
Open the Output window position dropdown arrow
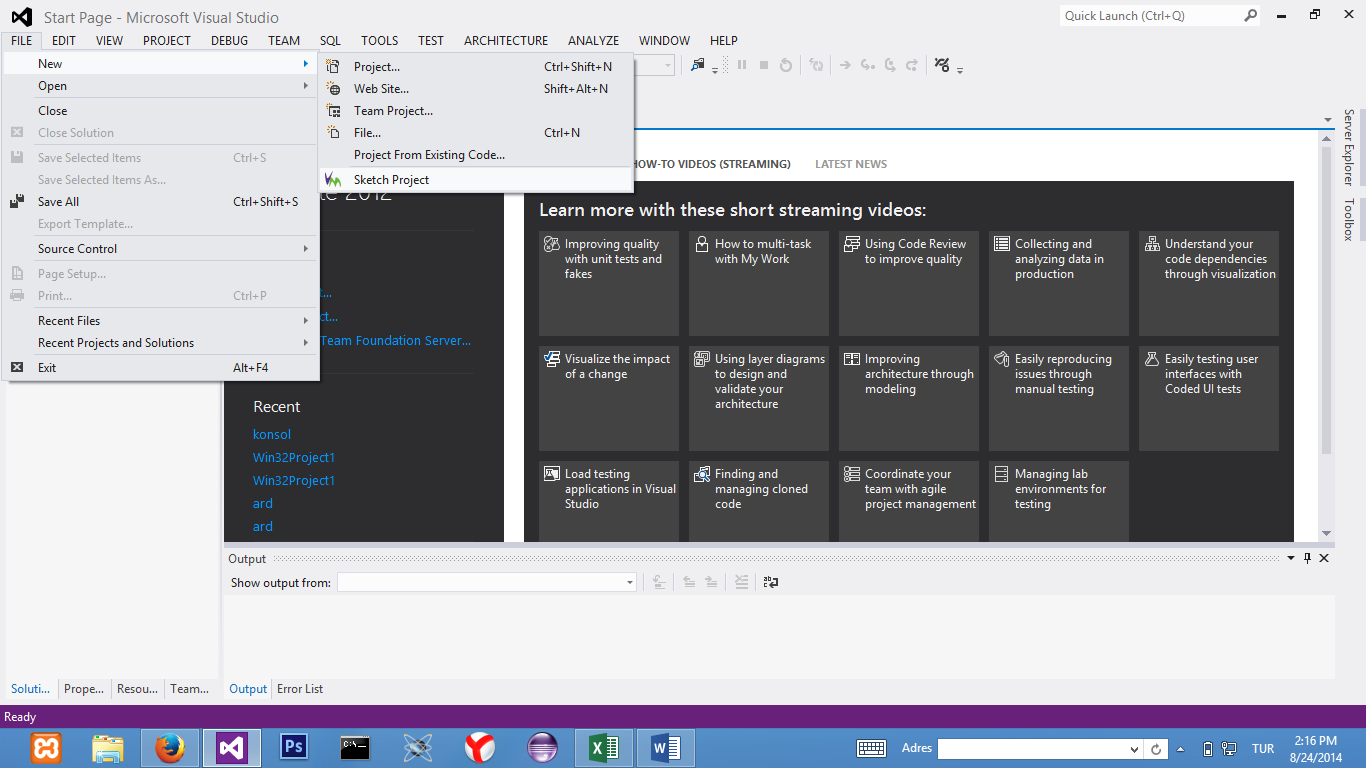[1291, 558]
